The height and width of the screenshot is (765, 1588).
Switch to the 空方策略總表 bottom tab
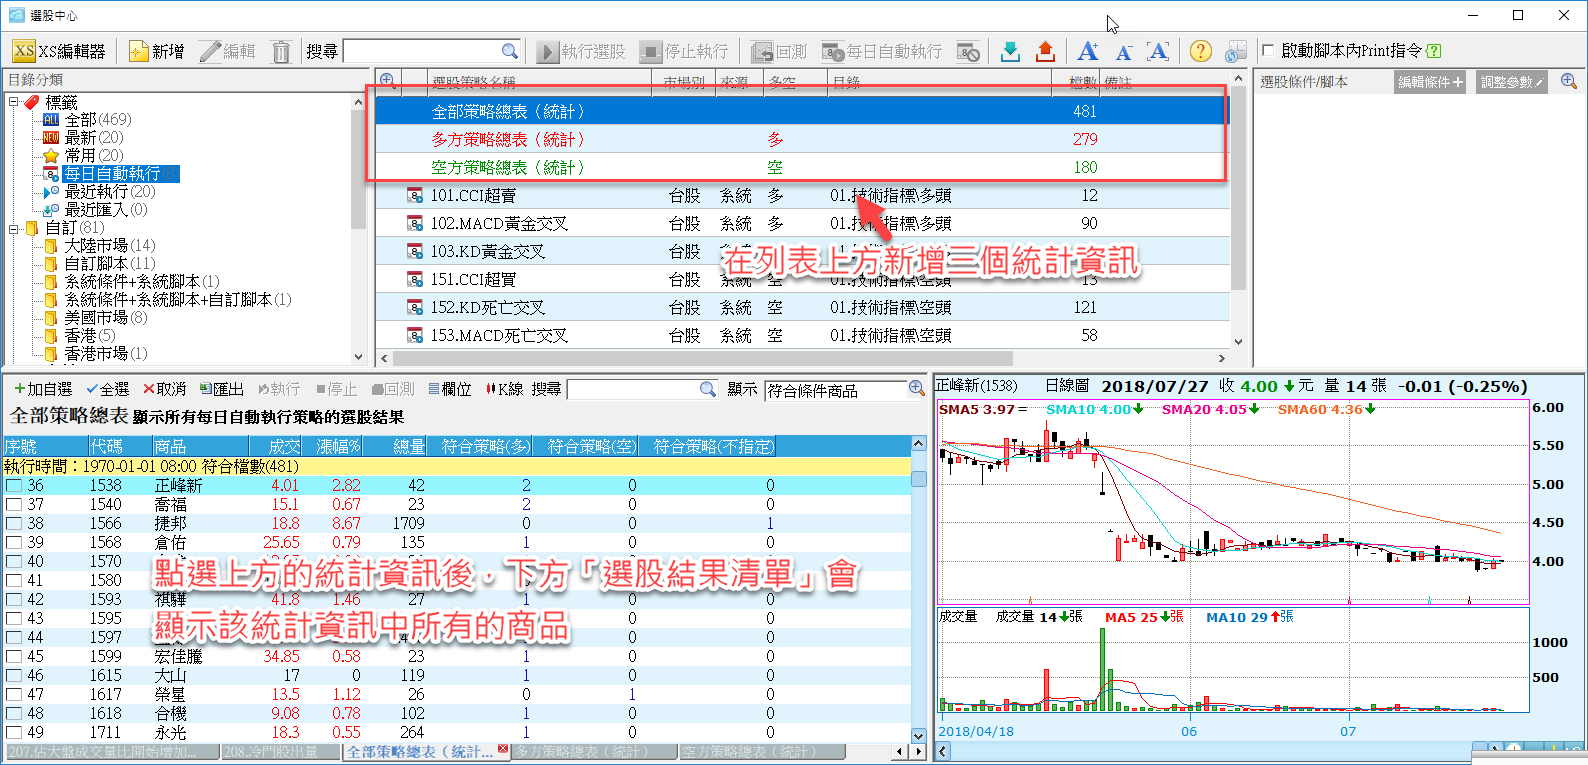[762, 751]
